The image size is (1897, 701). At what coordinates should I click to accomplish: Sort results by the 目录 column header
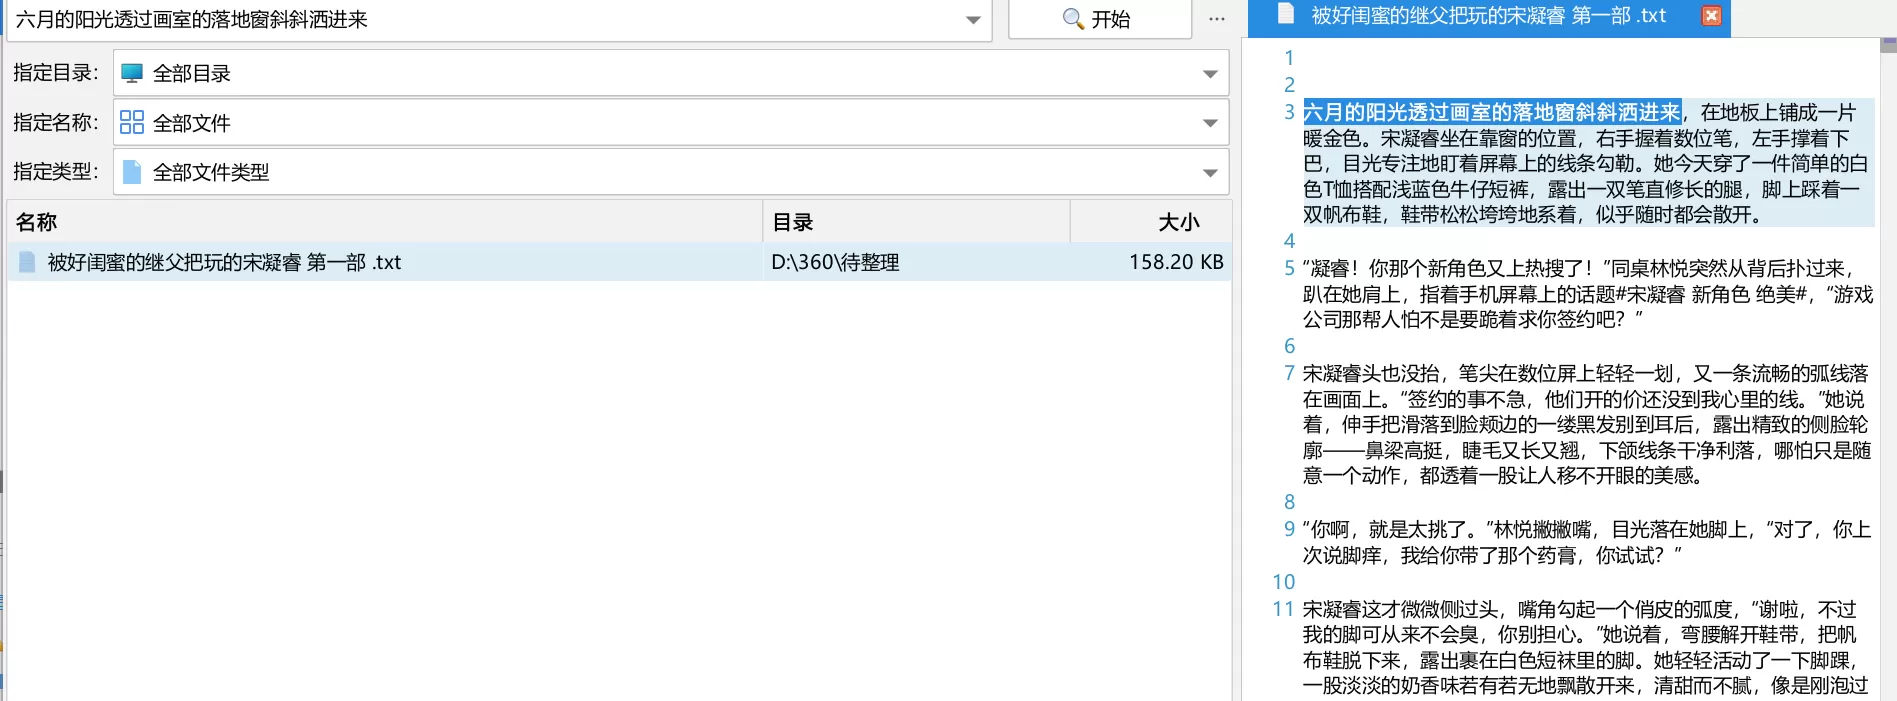point(916,222)
